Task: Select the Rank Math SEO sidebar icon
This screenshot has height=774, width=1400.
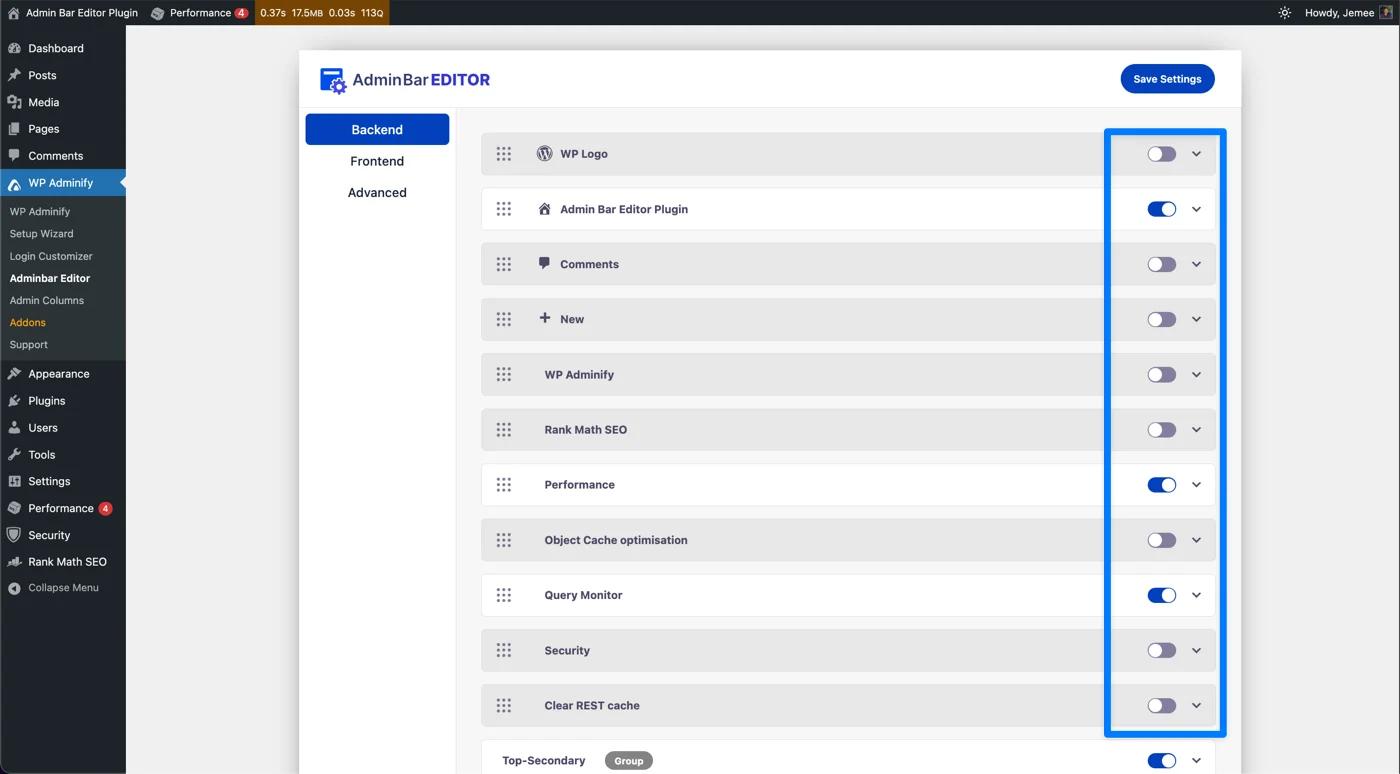Action: [16, 561]
